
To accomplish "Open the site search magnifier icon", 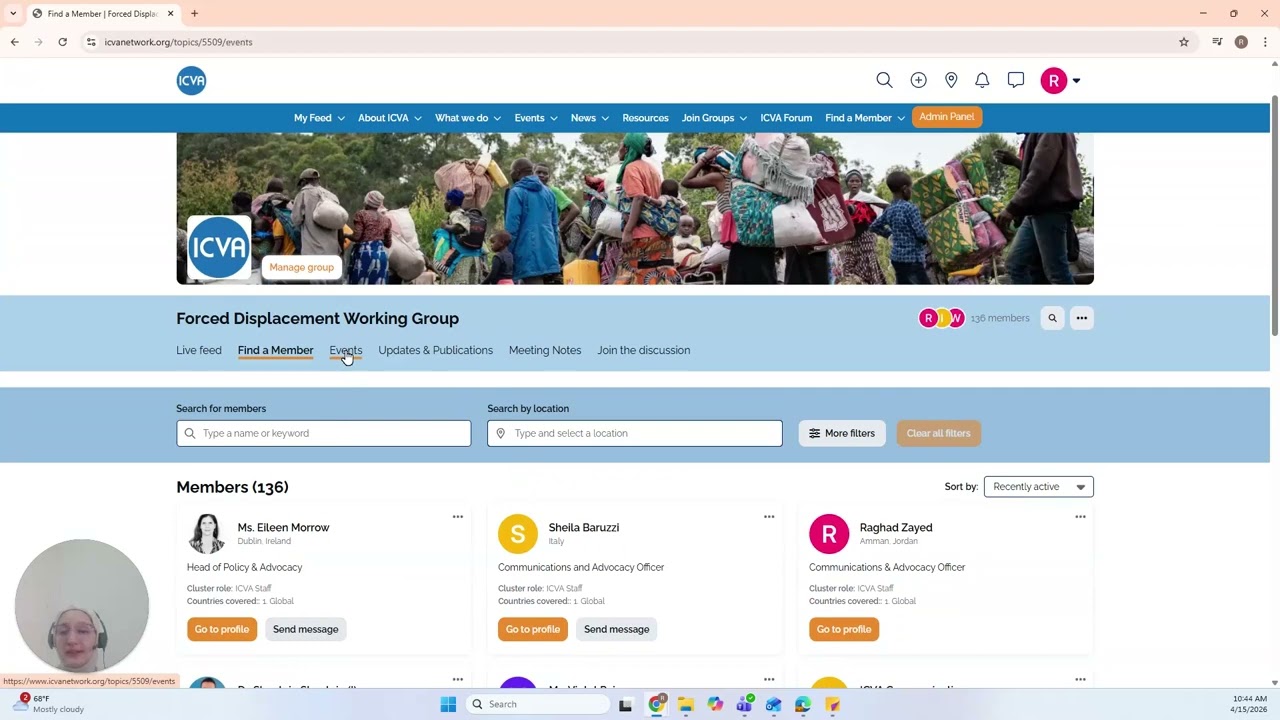I will pyautogui.click(x=884, y=80).
